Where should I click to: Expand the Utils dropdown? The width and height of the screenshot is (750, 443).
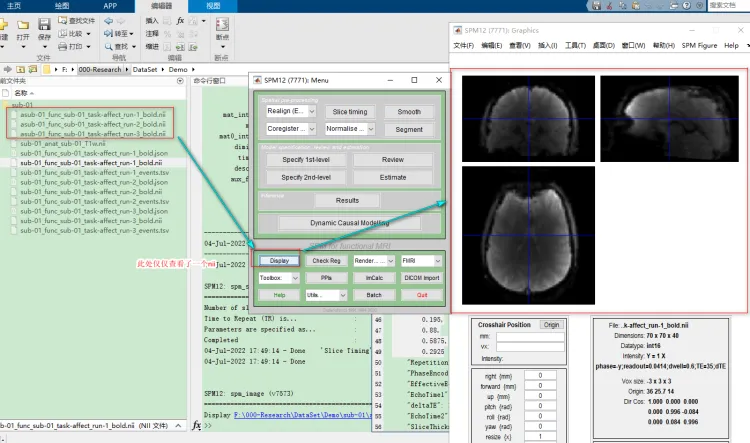pos(343,295)
